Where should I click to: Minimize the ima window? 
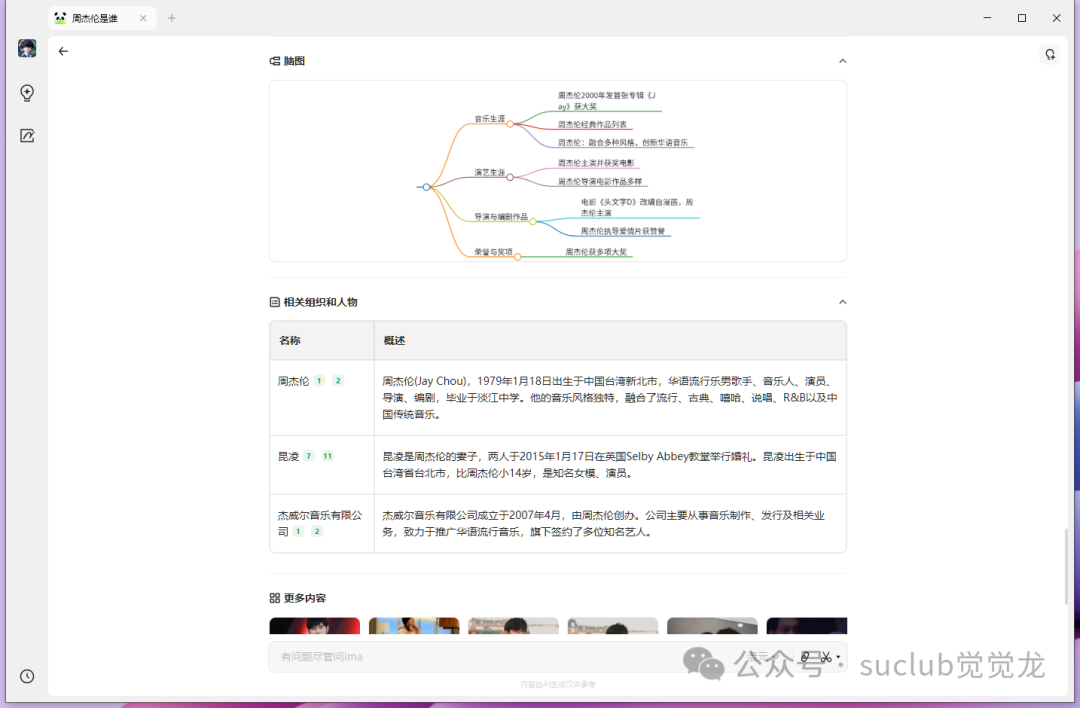click(x=987, y=18)
